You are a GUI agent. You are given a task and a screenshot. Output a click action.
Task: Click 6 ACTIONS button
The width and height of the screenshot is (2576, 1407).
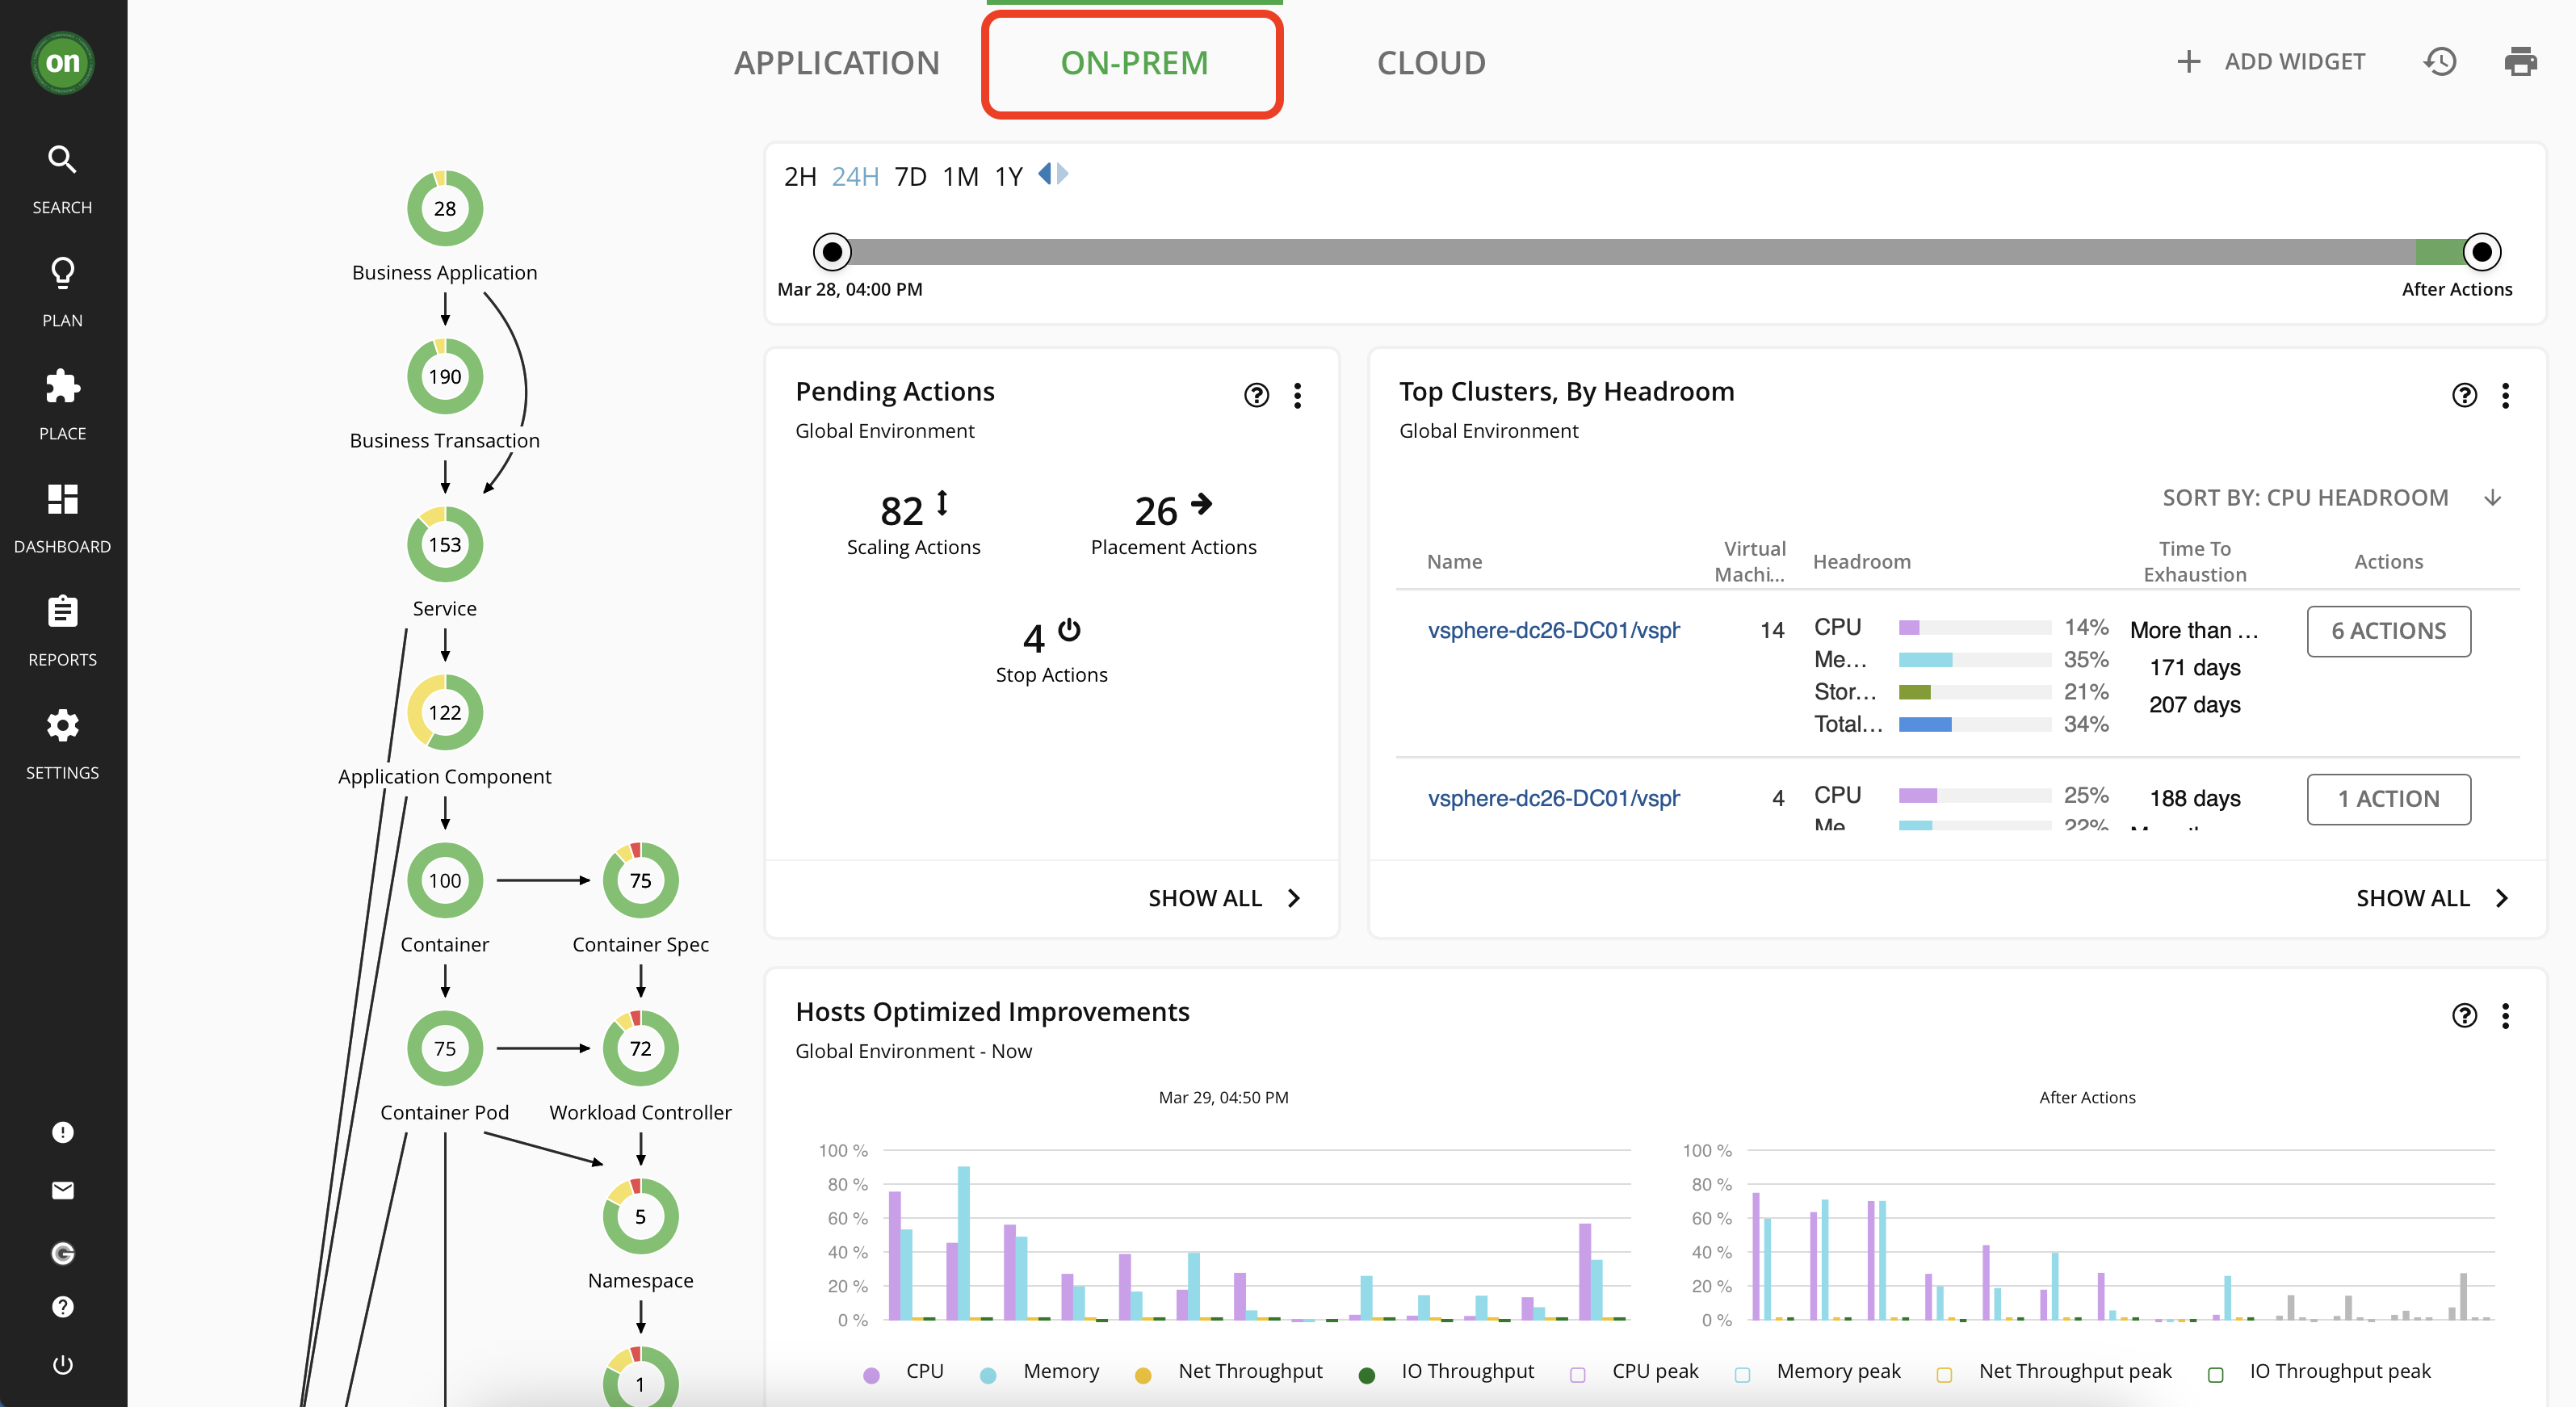coord(2388,631)
